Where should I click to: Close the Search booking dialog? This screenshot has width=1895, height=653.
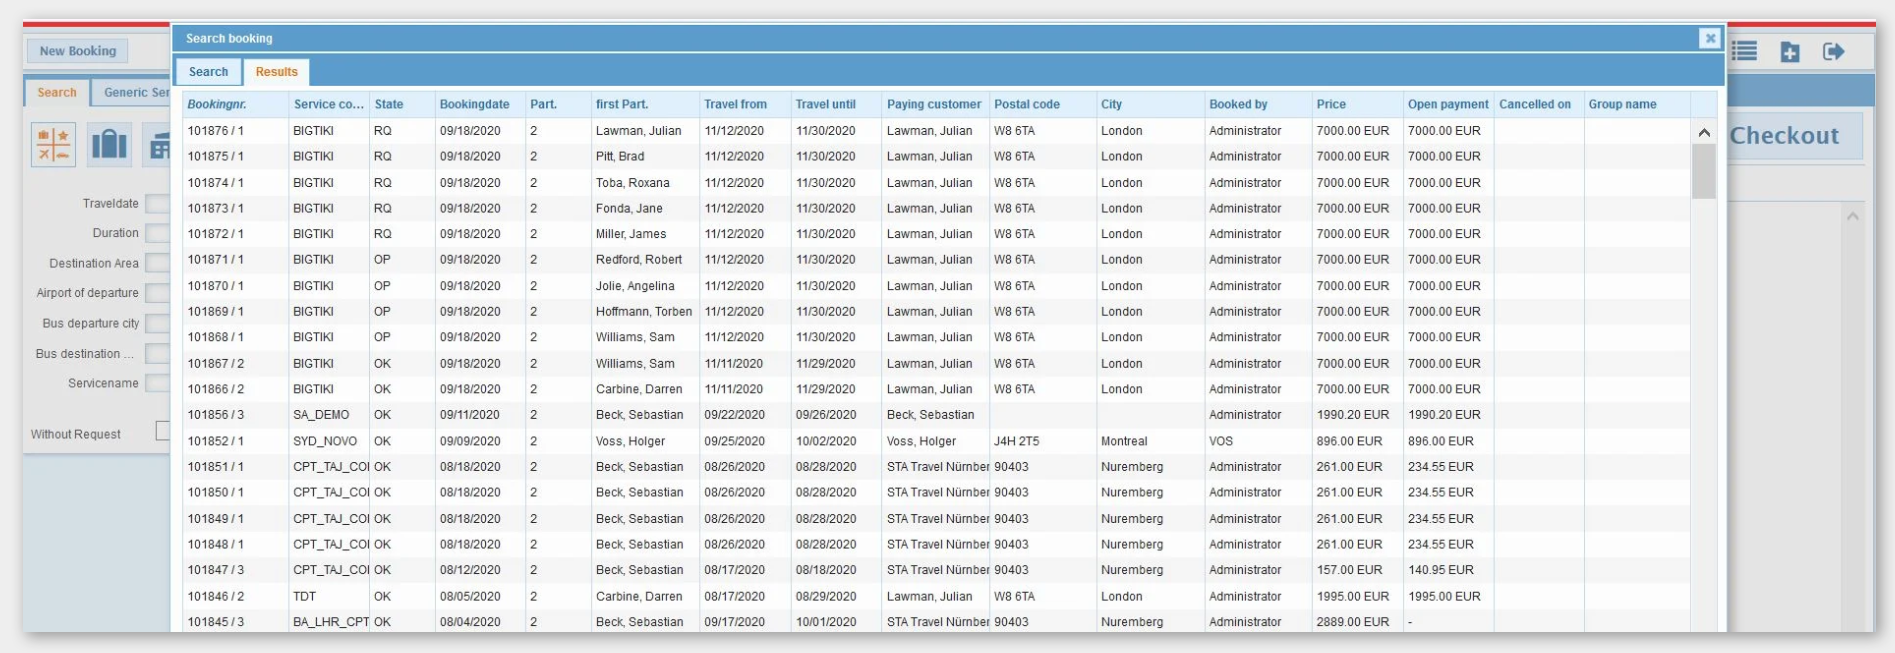click(1710, 38)
